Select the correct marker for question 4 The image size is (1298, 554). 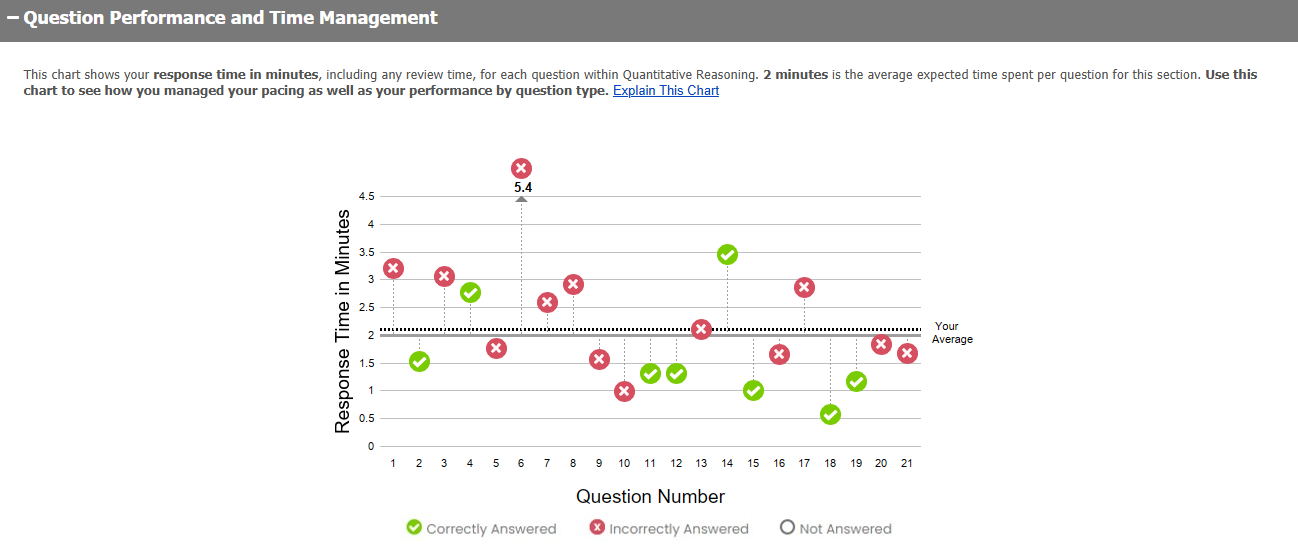click(470, 292)
